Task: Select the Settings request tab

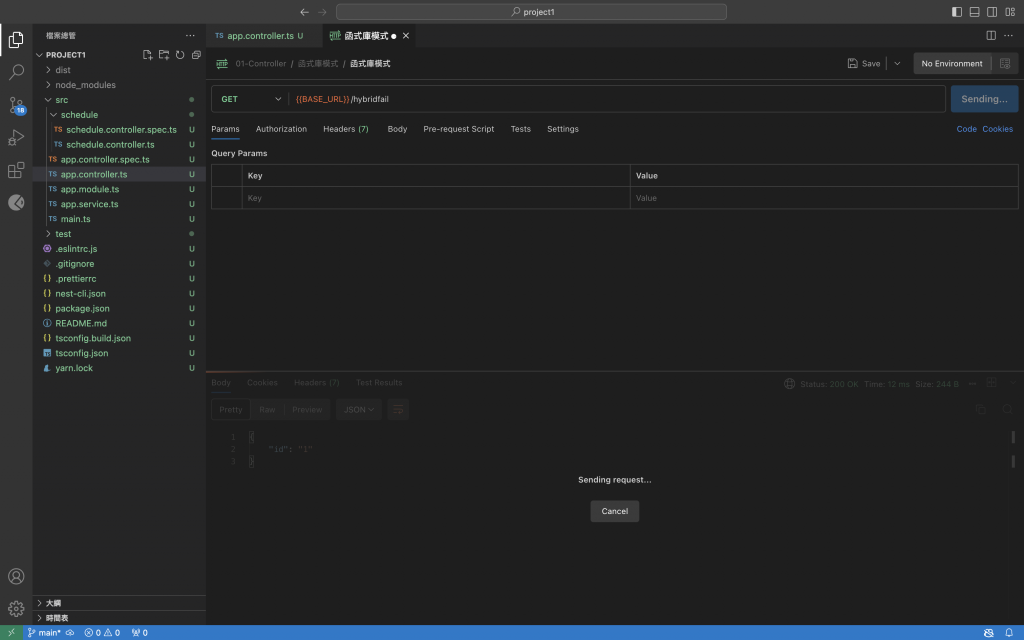Action: [562, 129]
